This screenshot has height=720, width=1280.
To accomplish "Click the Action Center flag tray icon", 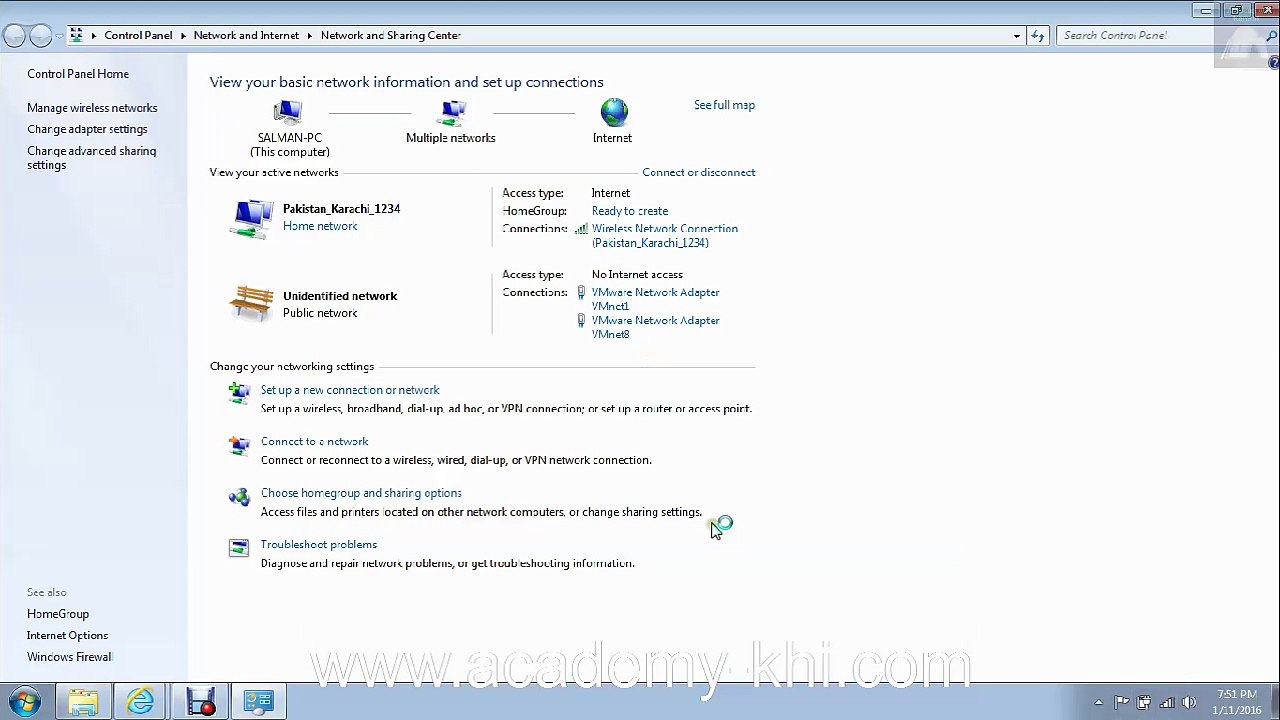I will (1122, 703).
